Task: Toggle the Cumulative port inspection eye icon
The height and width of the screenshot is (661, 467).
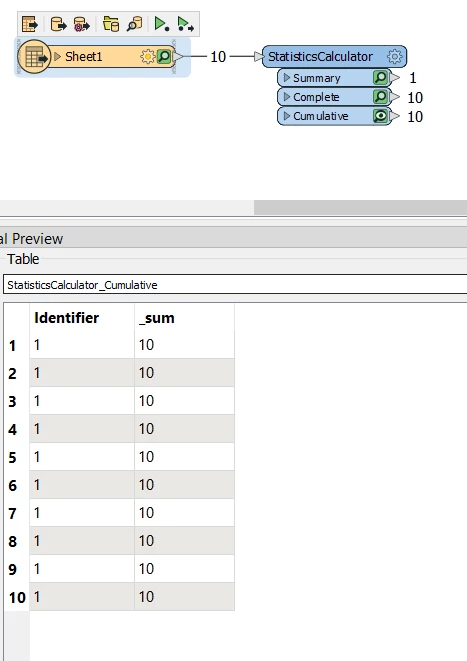Action: coord(381,116)
